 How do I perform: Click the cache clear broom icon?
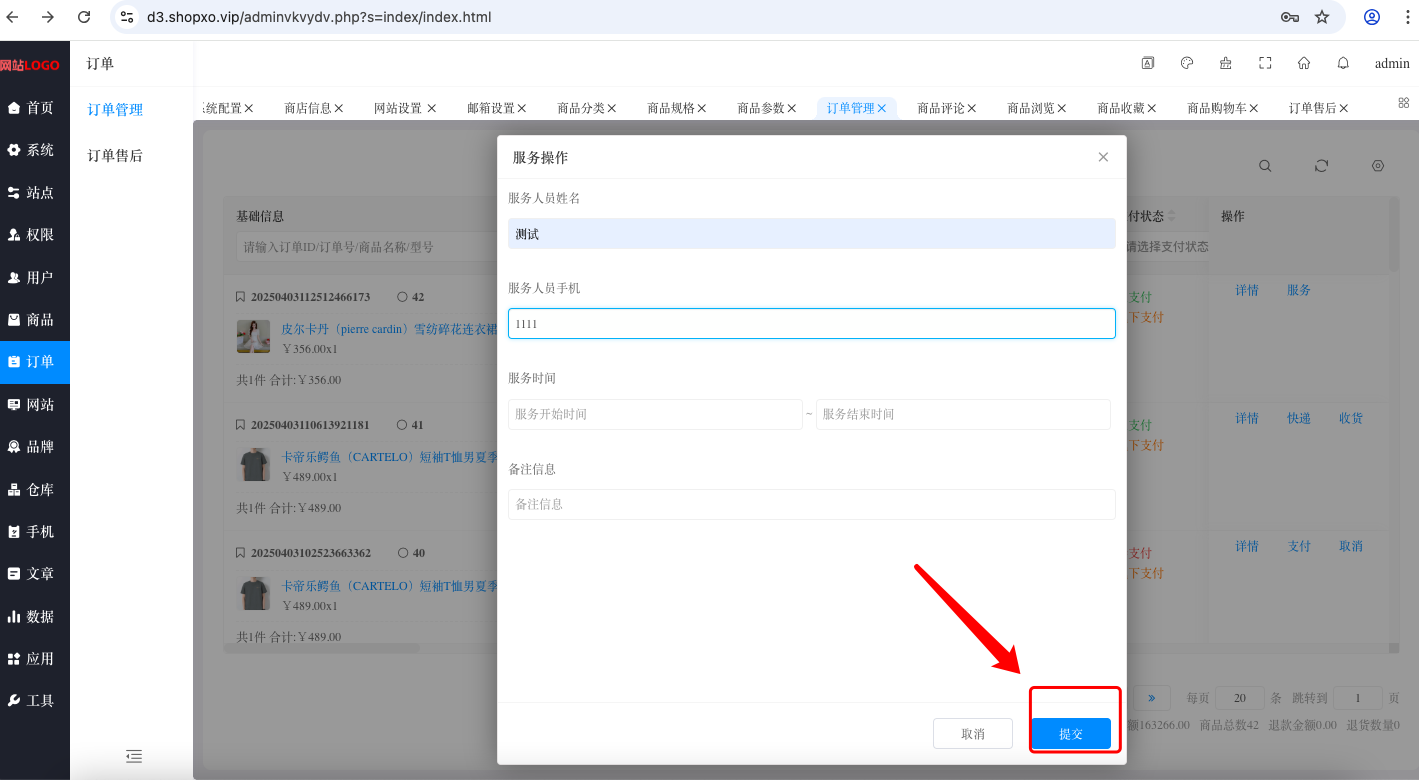(1226, 63)
